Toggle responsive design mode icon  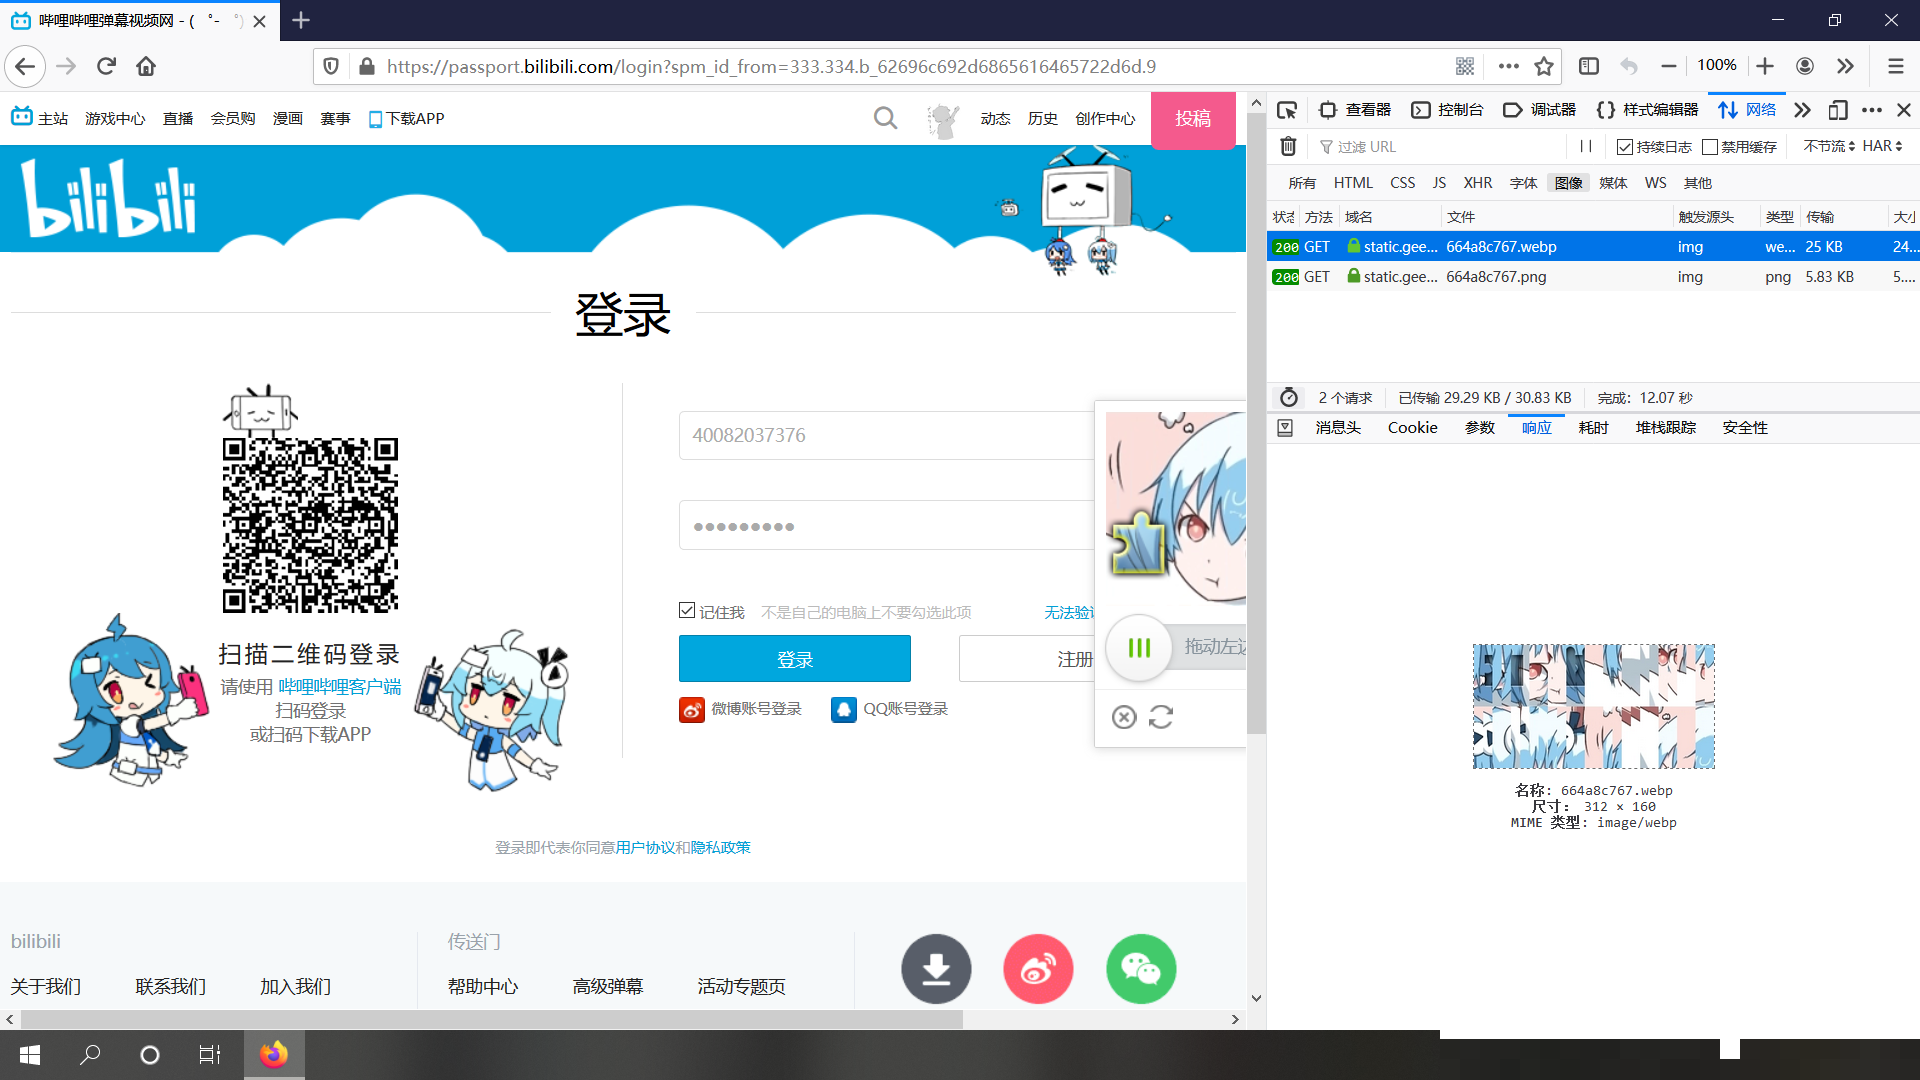(1837, 110)
